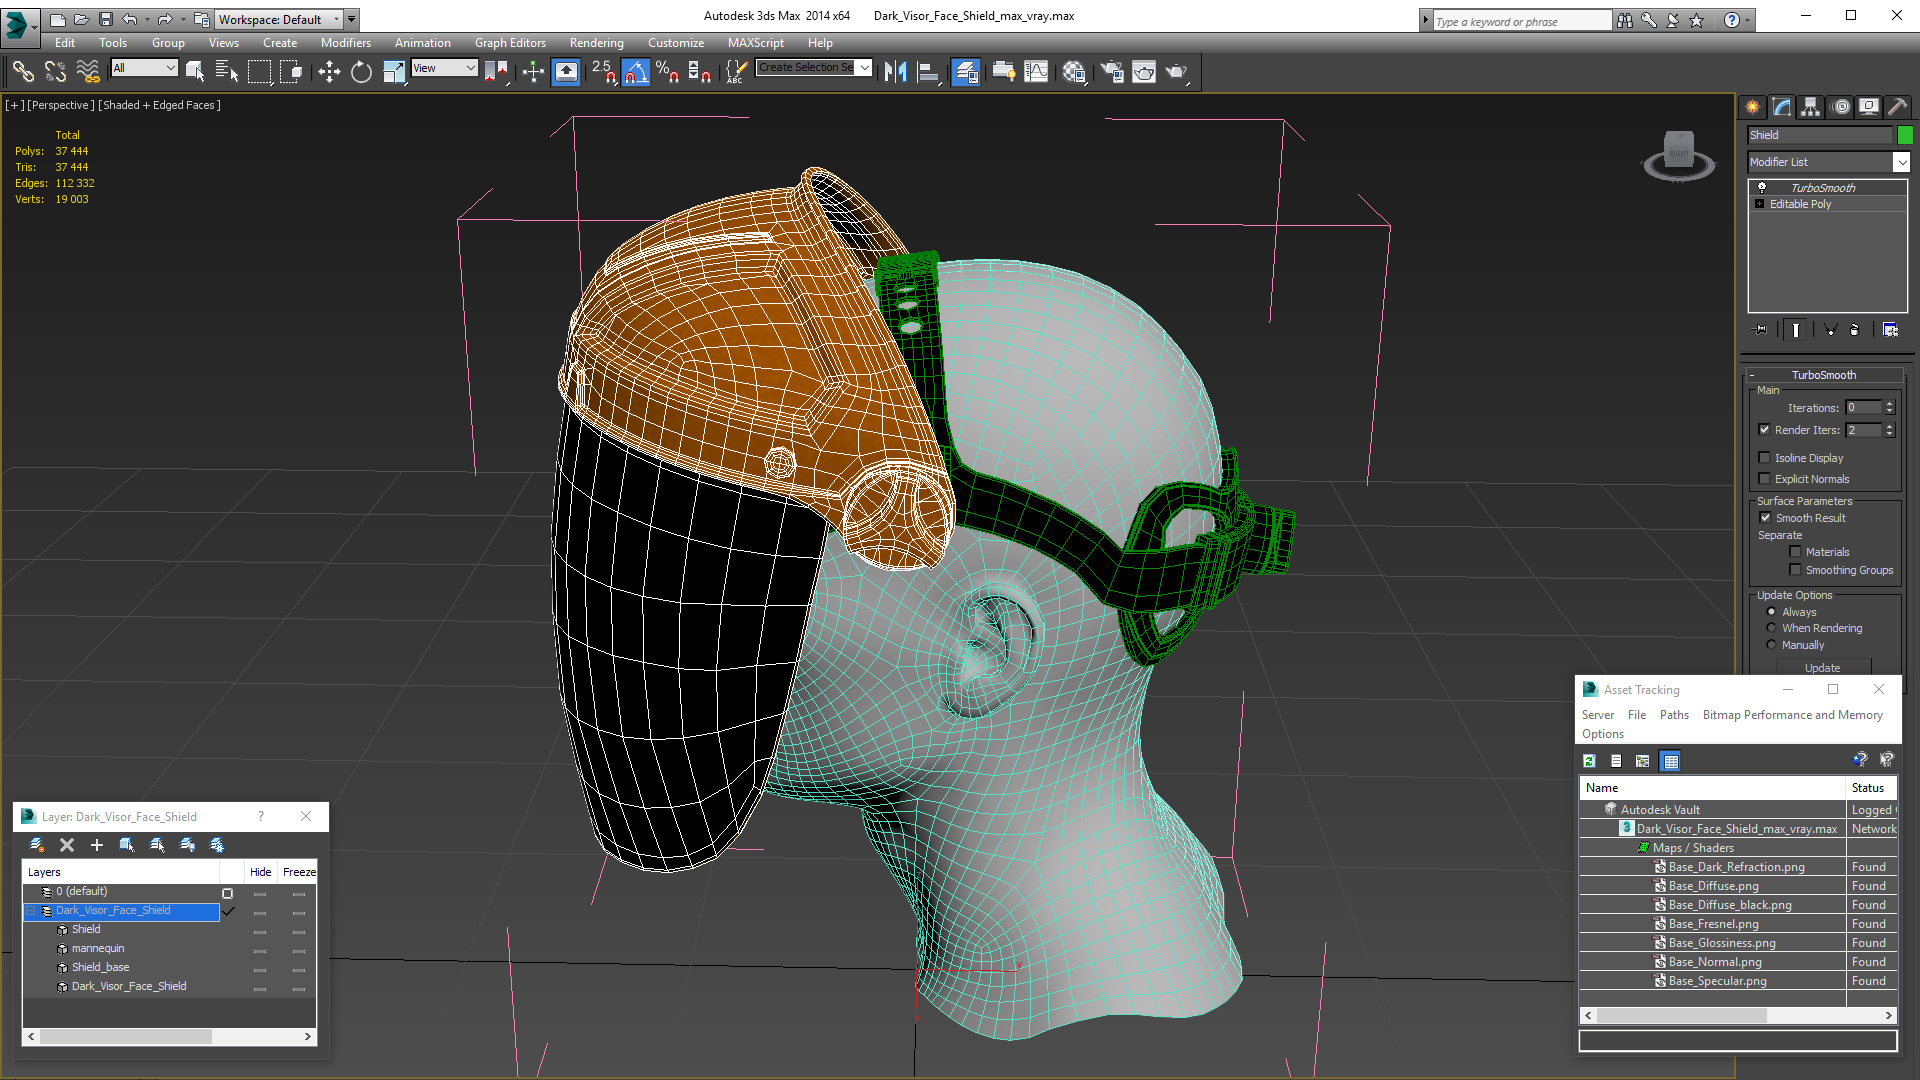Open the Modifiers menu
This screenshot has width=1920, height=1080.
pyautogui.click(x=346, y=43)
